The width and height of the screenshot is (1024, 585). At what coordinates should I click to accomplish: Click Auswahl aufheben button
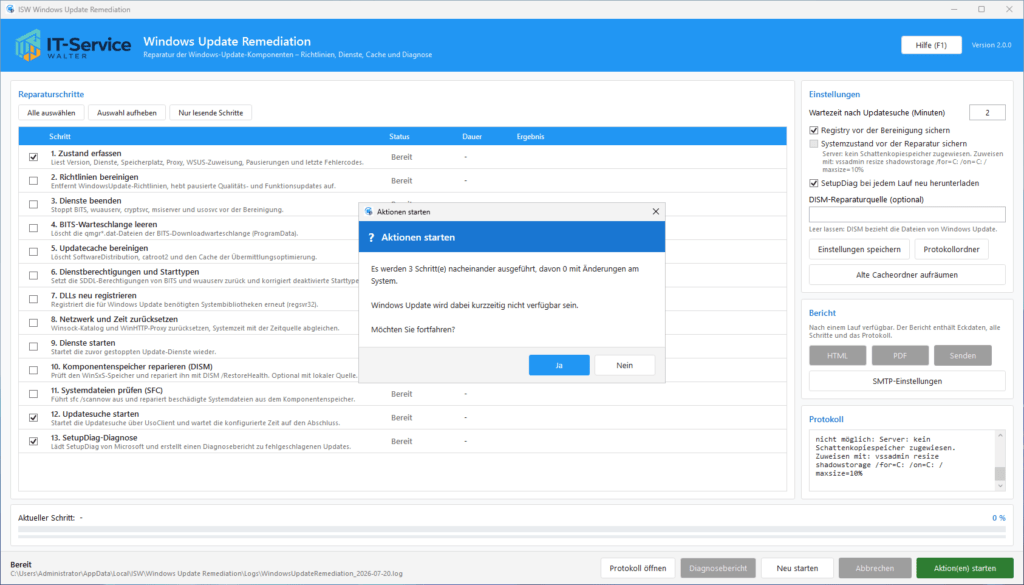(x=127, y=113)
